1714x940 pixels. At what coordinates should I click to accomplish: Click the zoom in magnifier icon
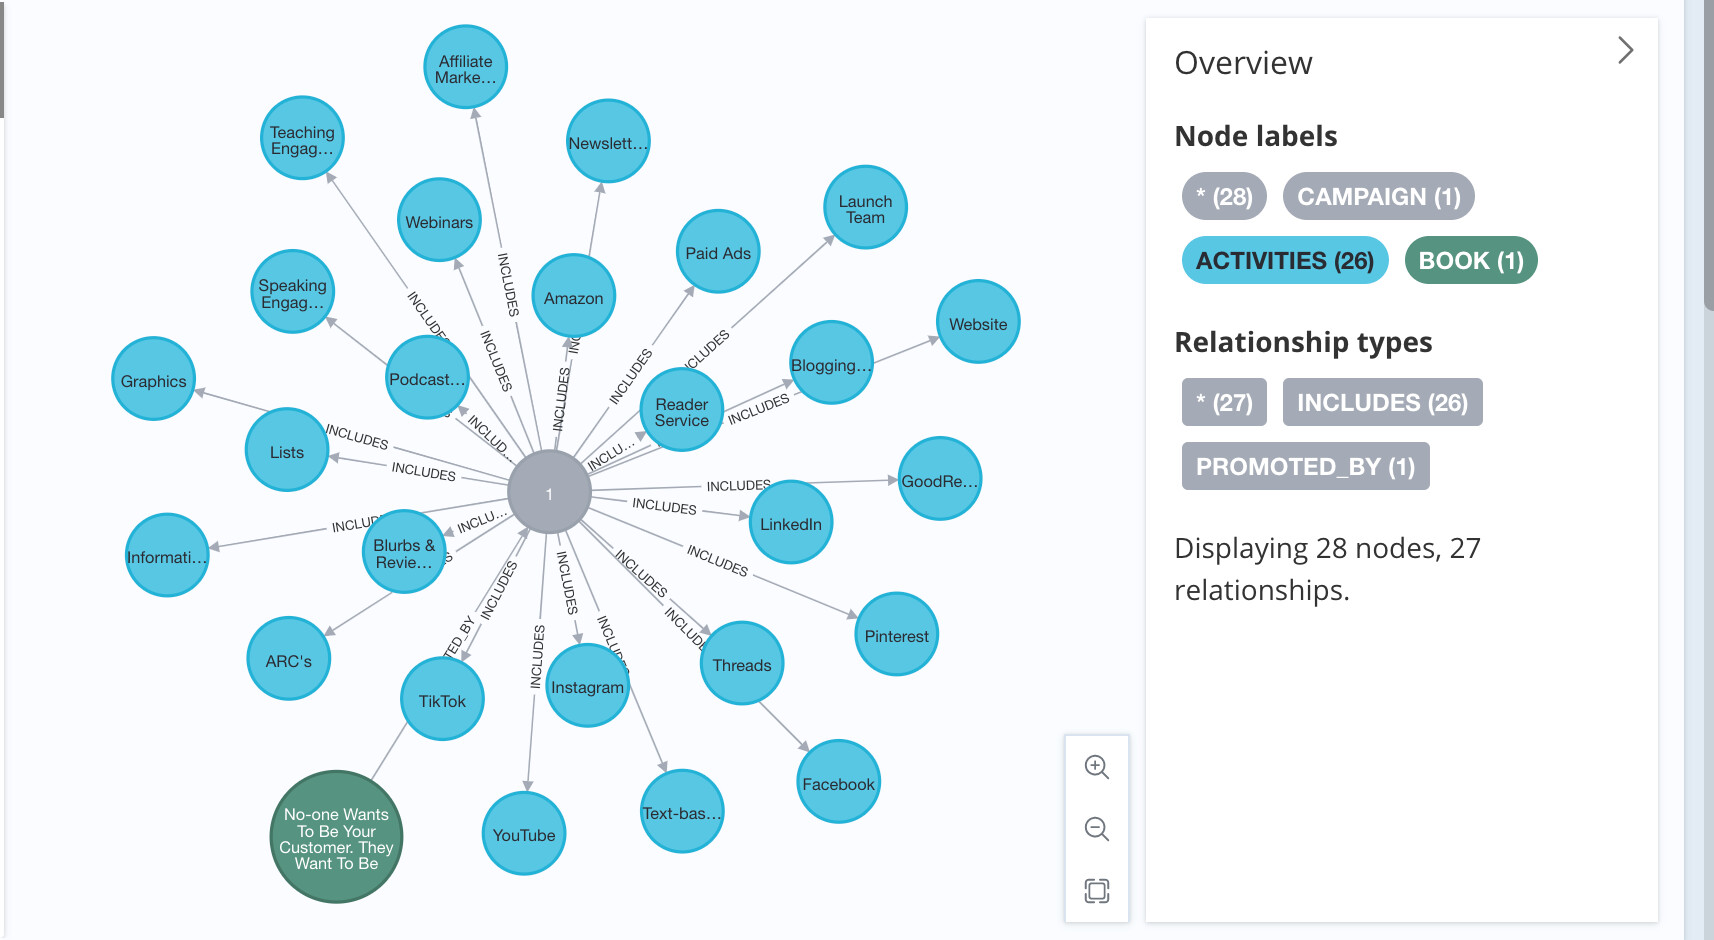(1097, 767)
